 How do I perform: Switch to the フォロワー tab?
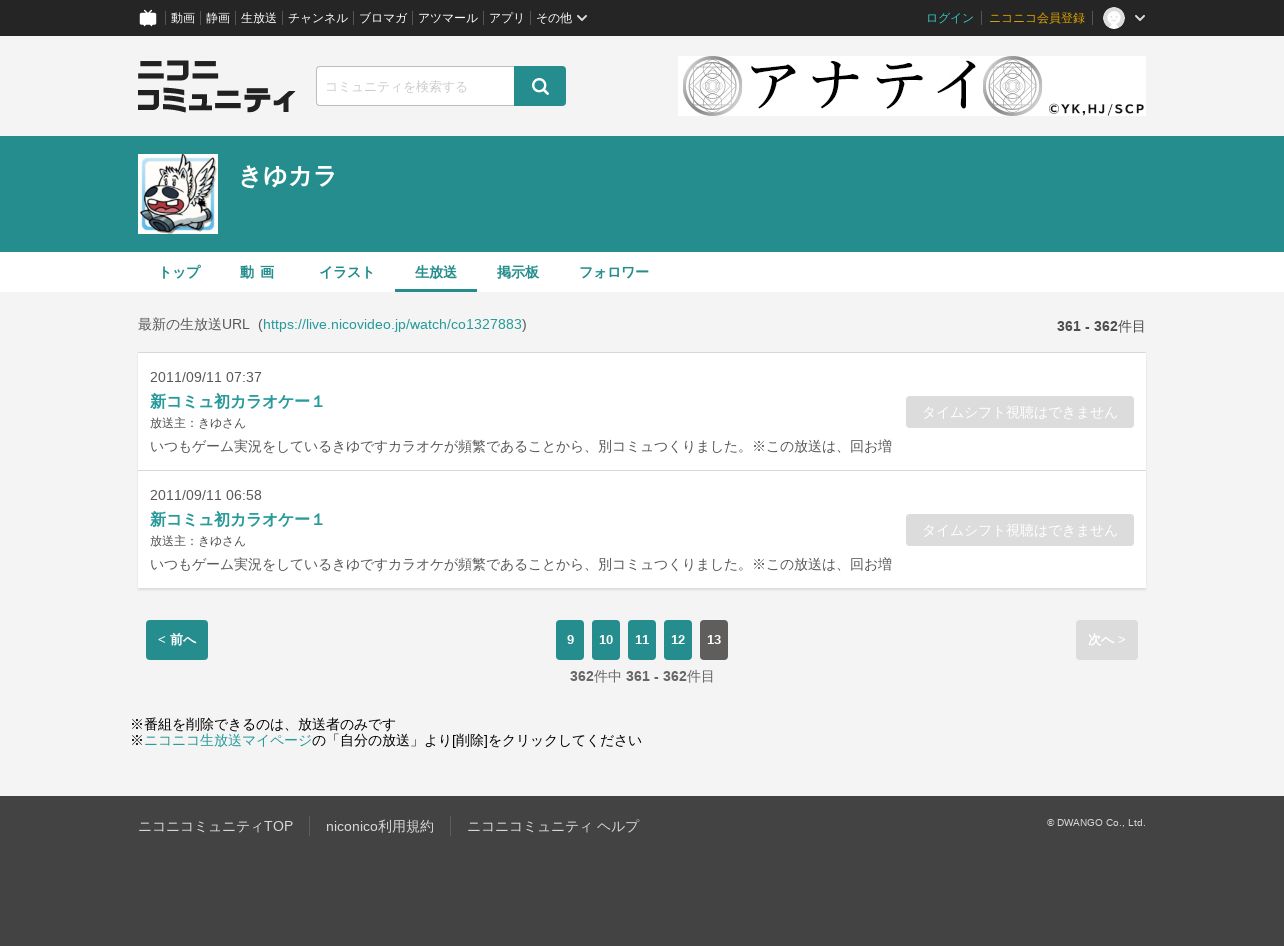point(614,272)
